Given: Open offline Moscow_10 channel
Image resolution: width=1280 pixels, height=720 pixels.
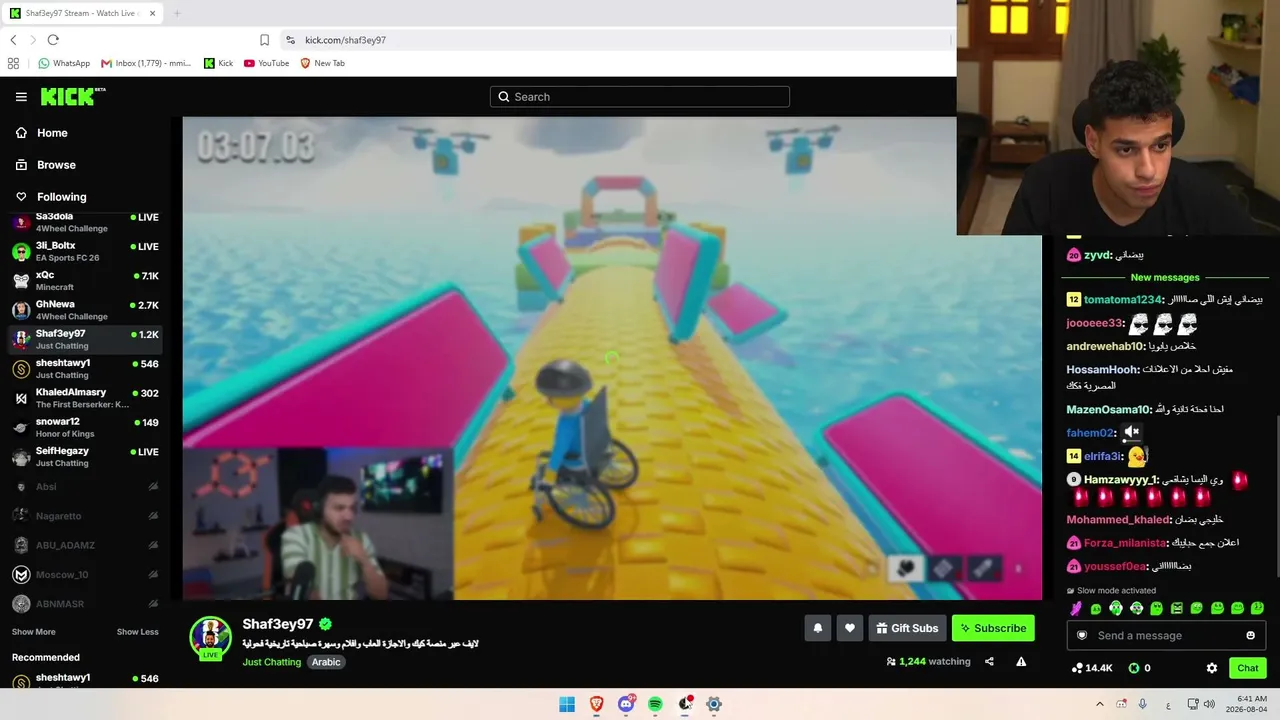Looking at the screenshot, I should tap(86, 575).
